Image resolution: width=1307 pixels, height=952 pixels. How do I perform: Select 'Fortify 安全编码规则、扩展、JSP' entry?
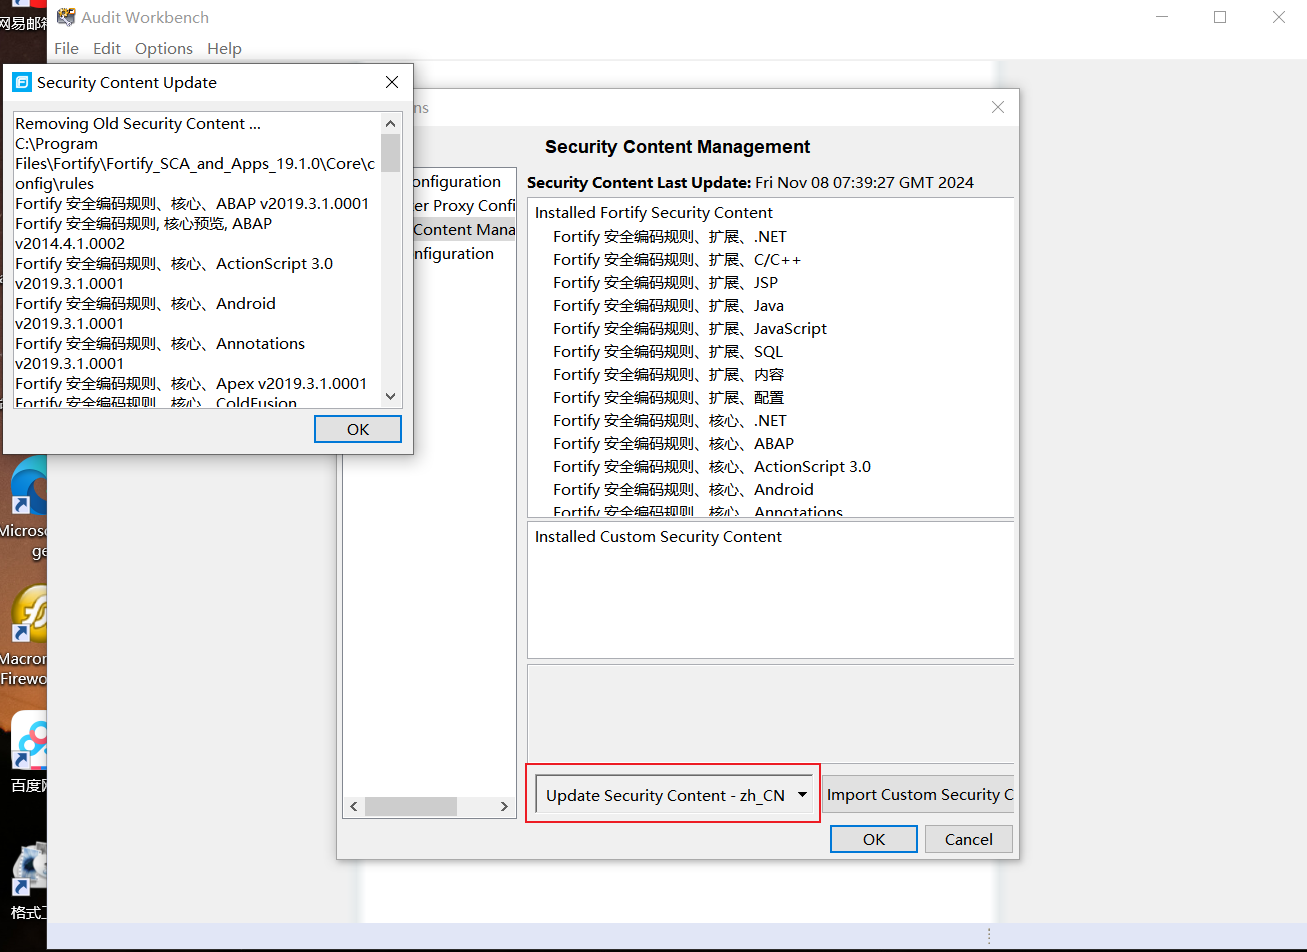[665, 283]
